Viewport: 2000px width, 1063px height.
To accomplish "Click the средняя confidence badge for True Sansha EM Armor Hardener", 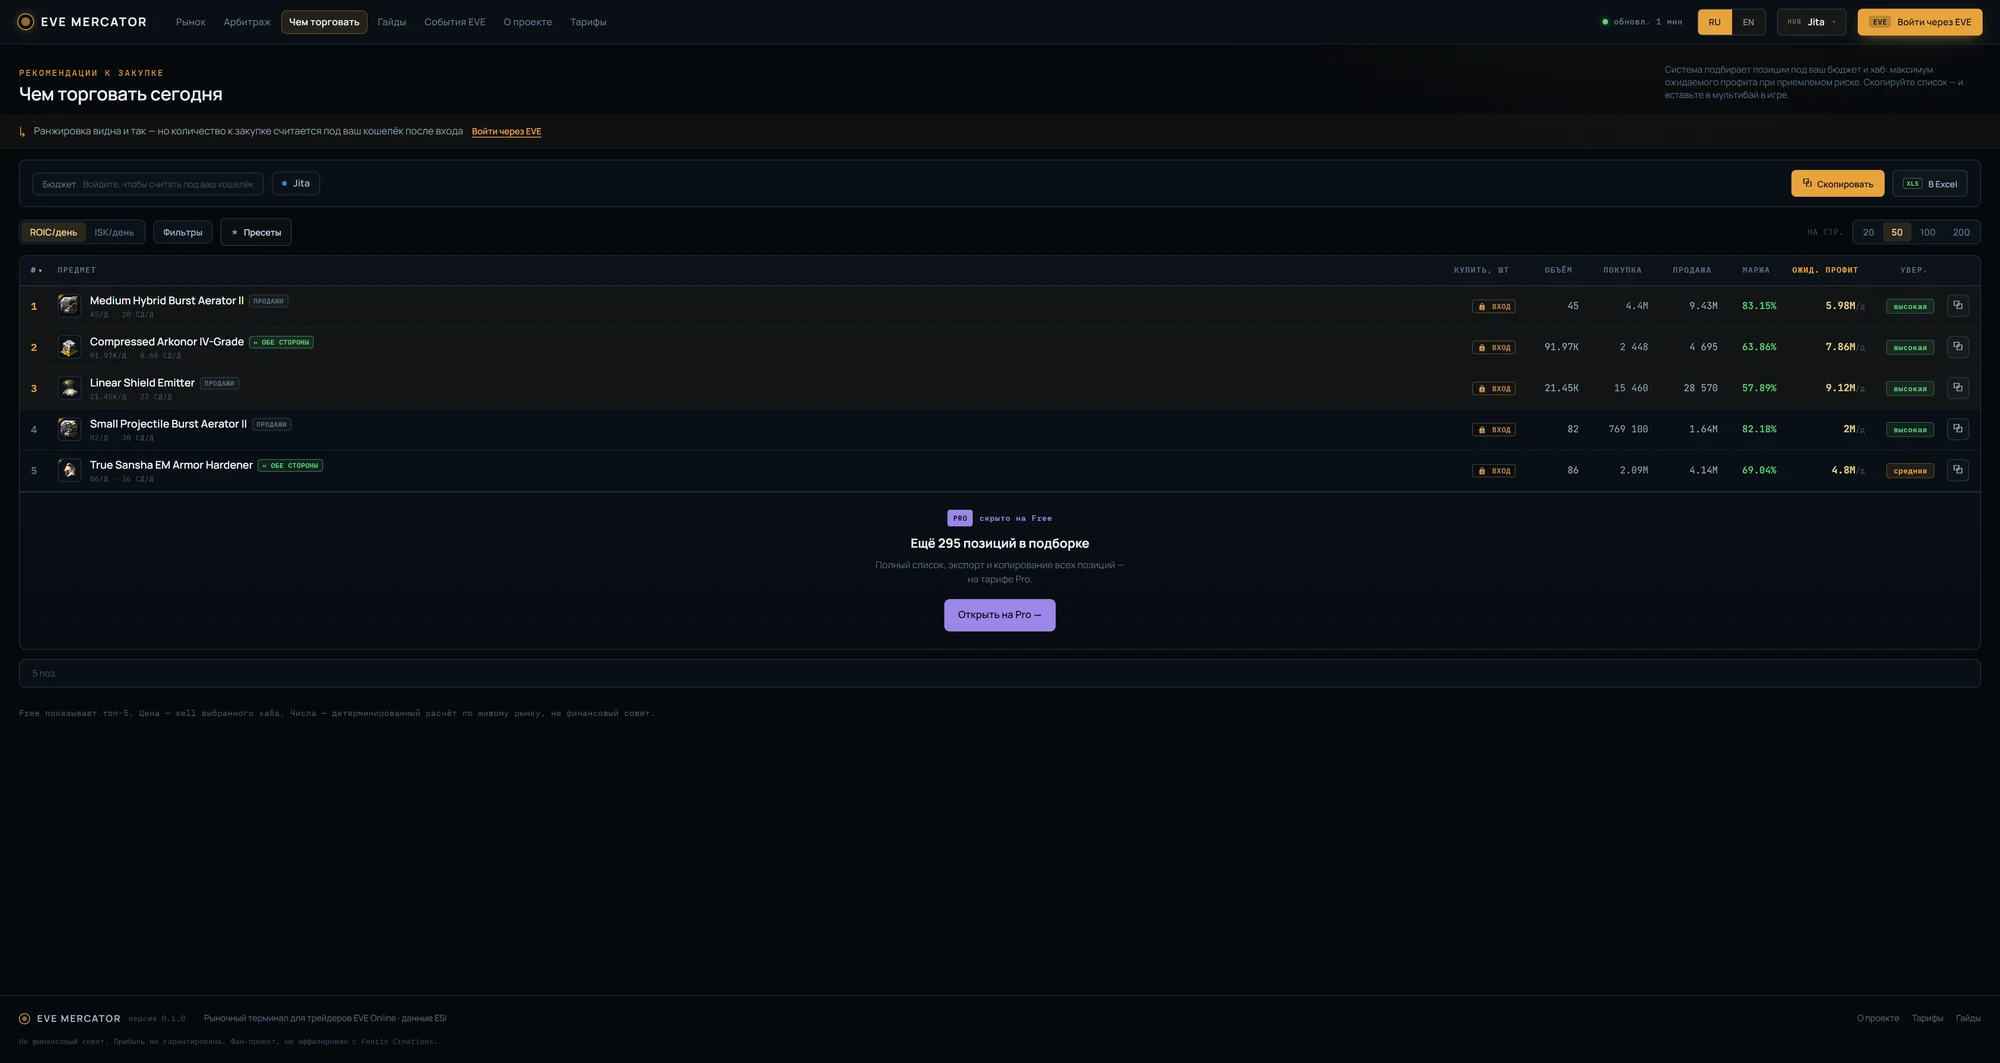I will pos(1910,471).
